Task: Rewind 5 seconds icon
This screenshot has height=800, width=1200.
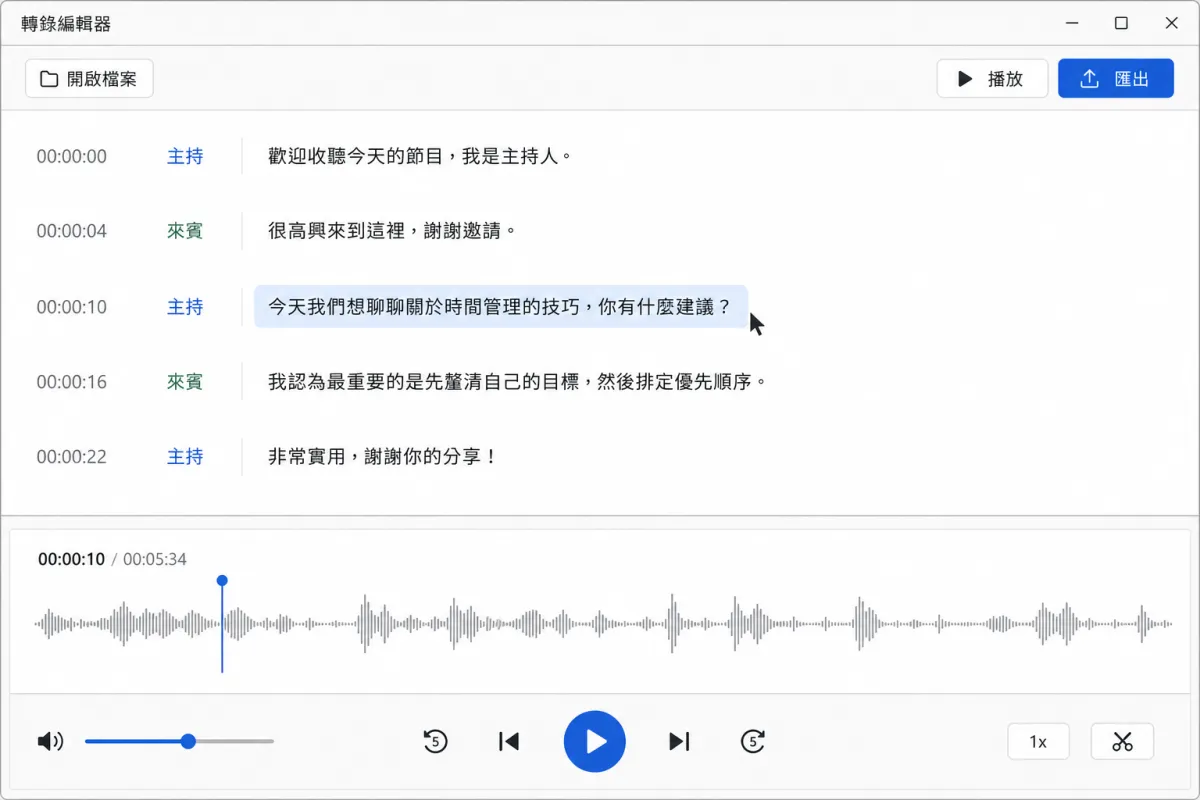Action: [435, 741]
